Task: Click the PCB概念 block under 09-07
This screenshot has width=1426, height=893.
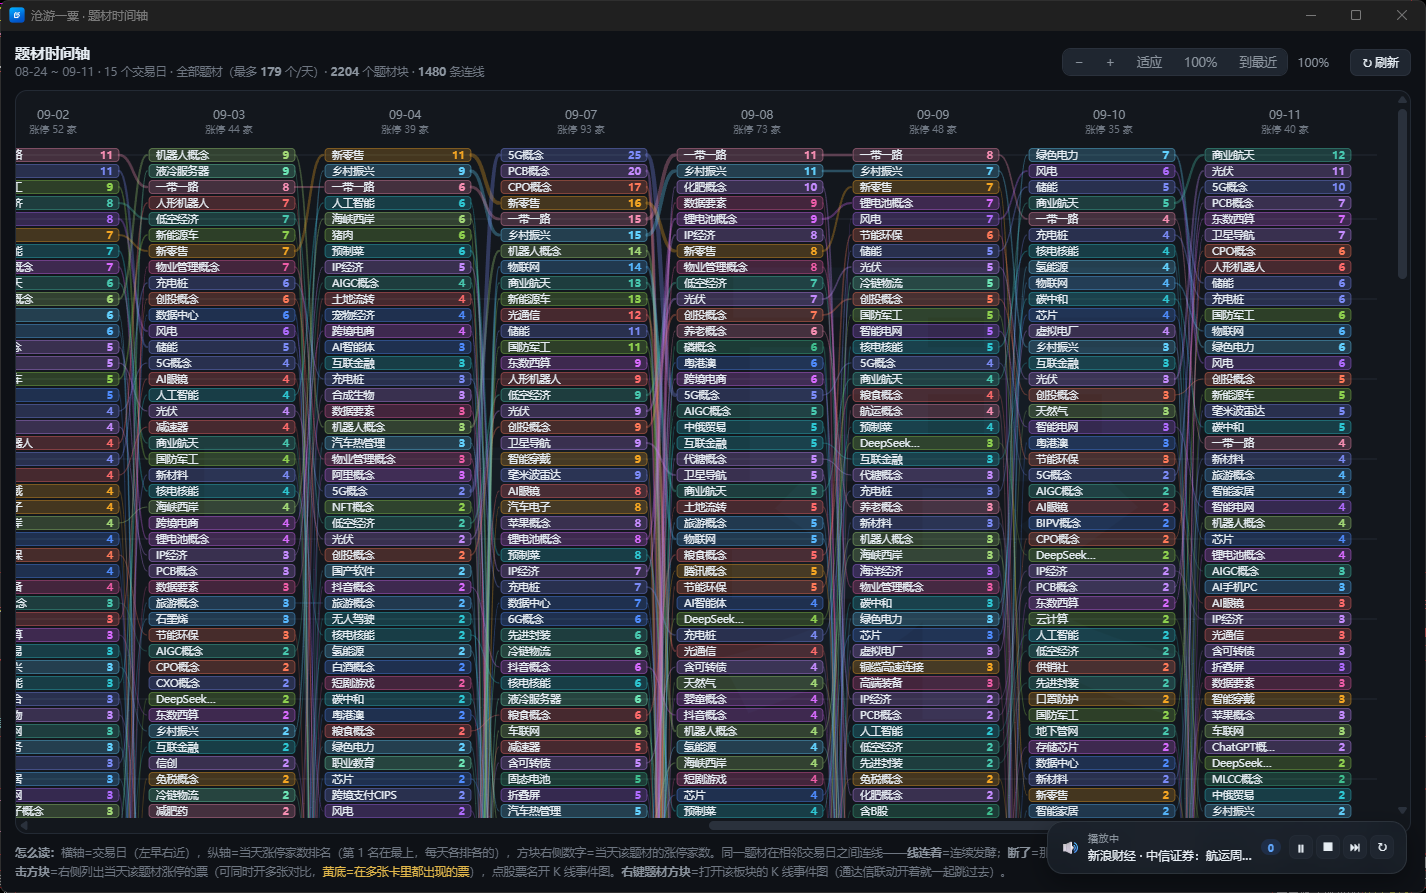Action: click(x=574, y=171)
